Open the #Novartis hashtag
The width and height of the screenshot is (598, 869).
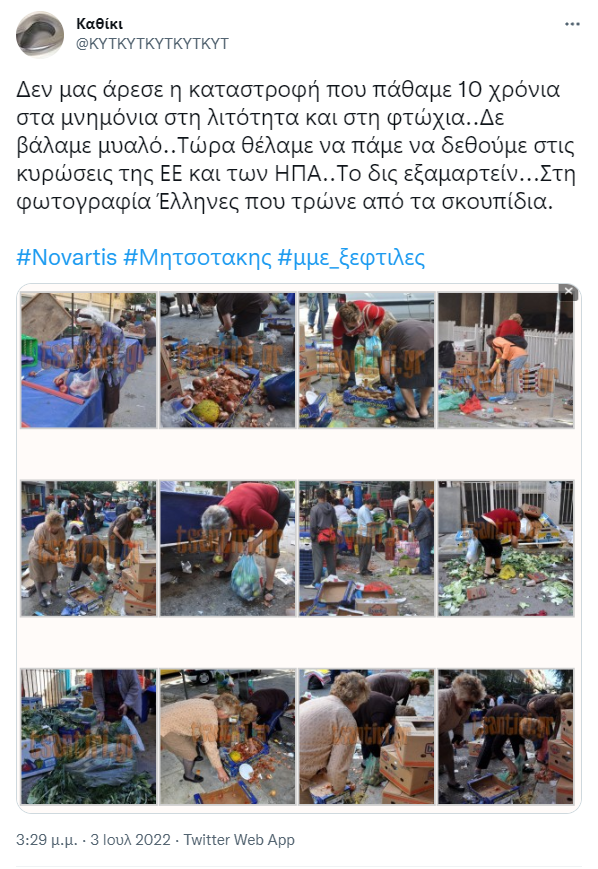pos(67,258)
